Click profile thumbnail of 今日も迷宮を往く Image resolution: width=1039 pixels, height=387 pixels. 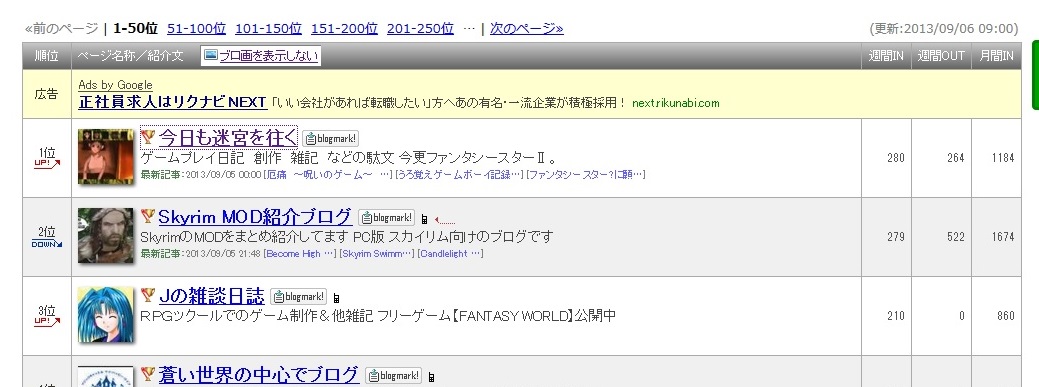(106, 156)
